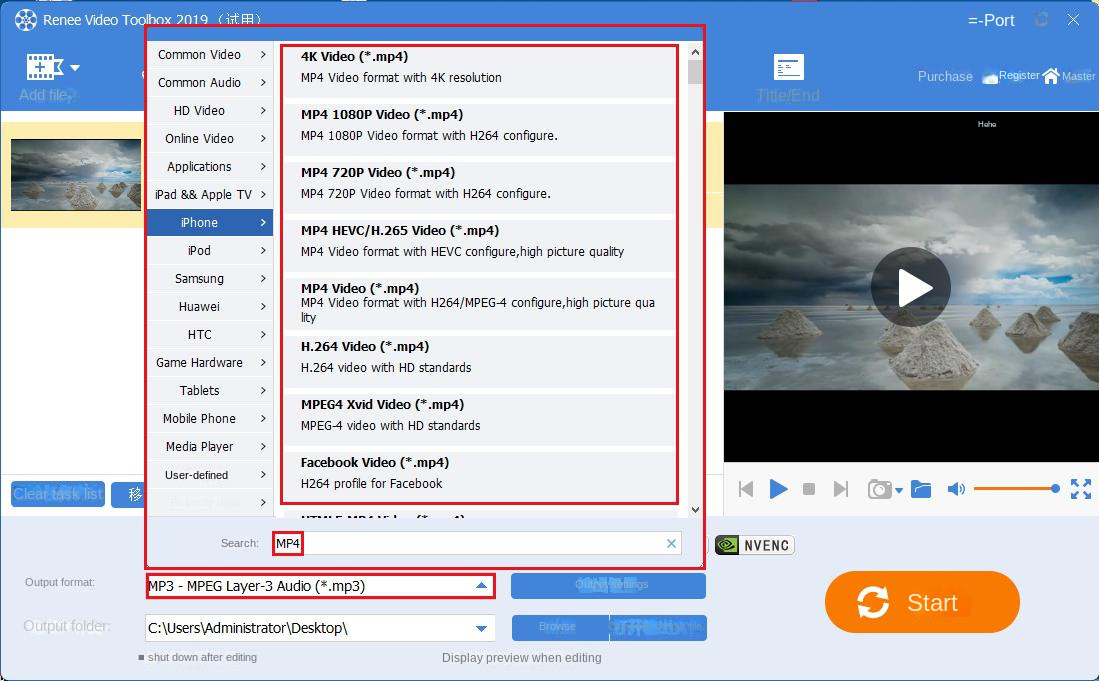This screenshot has width=1099, height=681.
Task: Click the Browse button
Action: (557, 627)
